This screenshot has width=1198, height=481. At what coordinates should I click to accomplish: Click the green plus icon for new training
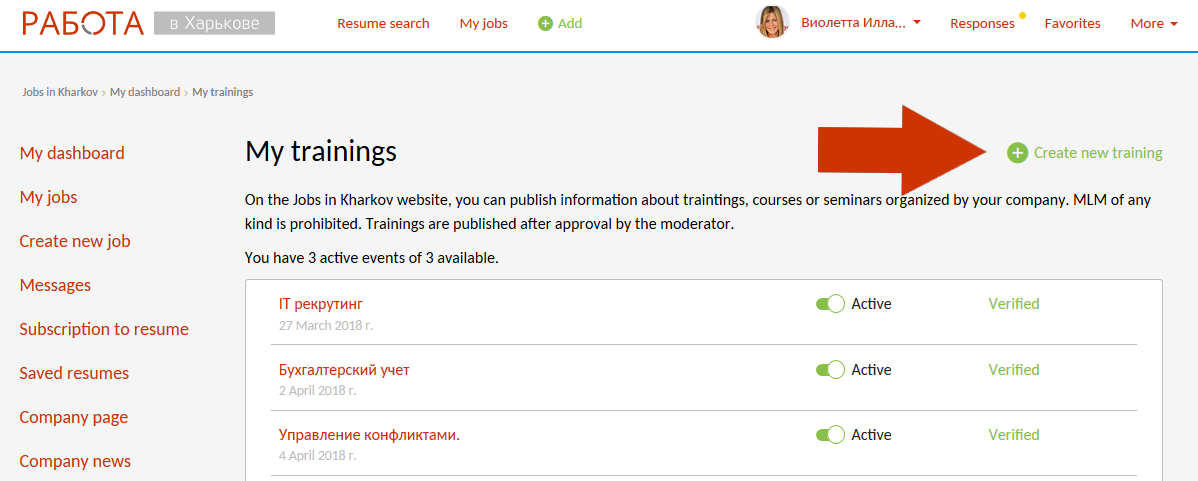coord(1017,153)
